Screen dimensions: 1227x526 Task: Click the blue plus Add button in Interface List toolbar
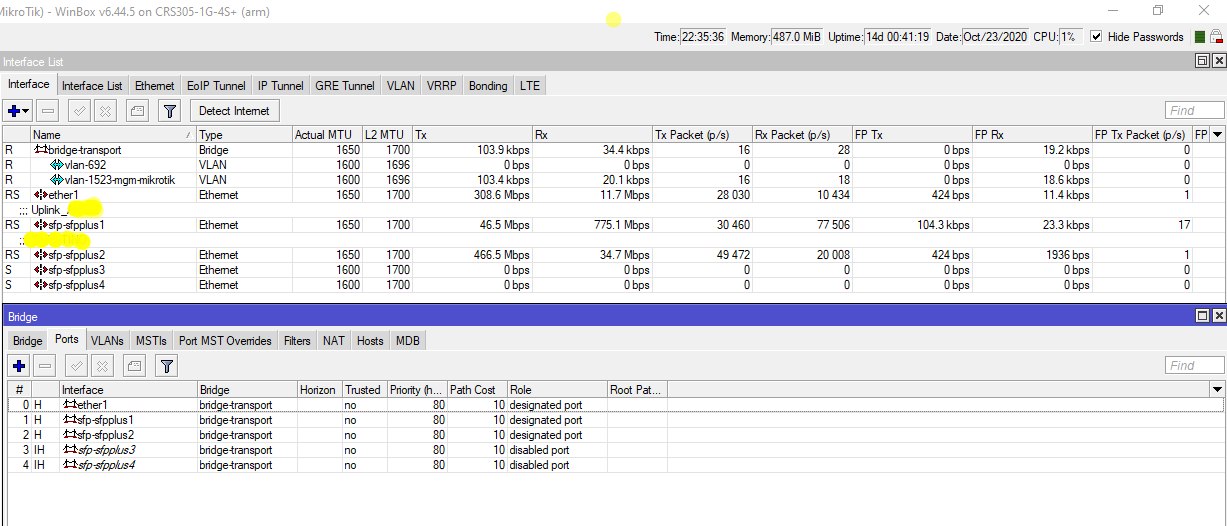click(x=14, y=111)
